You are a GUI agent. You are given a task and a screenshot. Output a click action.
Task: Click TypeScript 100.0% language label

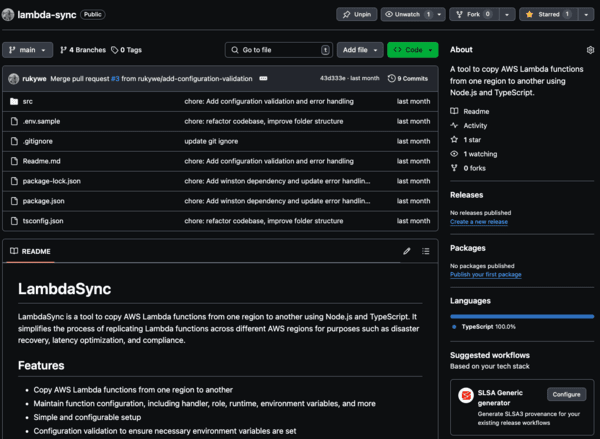(489, 327)
